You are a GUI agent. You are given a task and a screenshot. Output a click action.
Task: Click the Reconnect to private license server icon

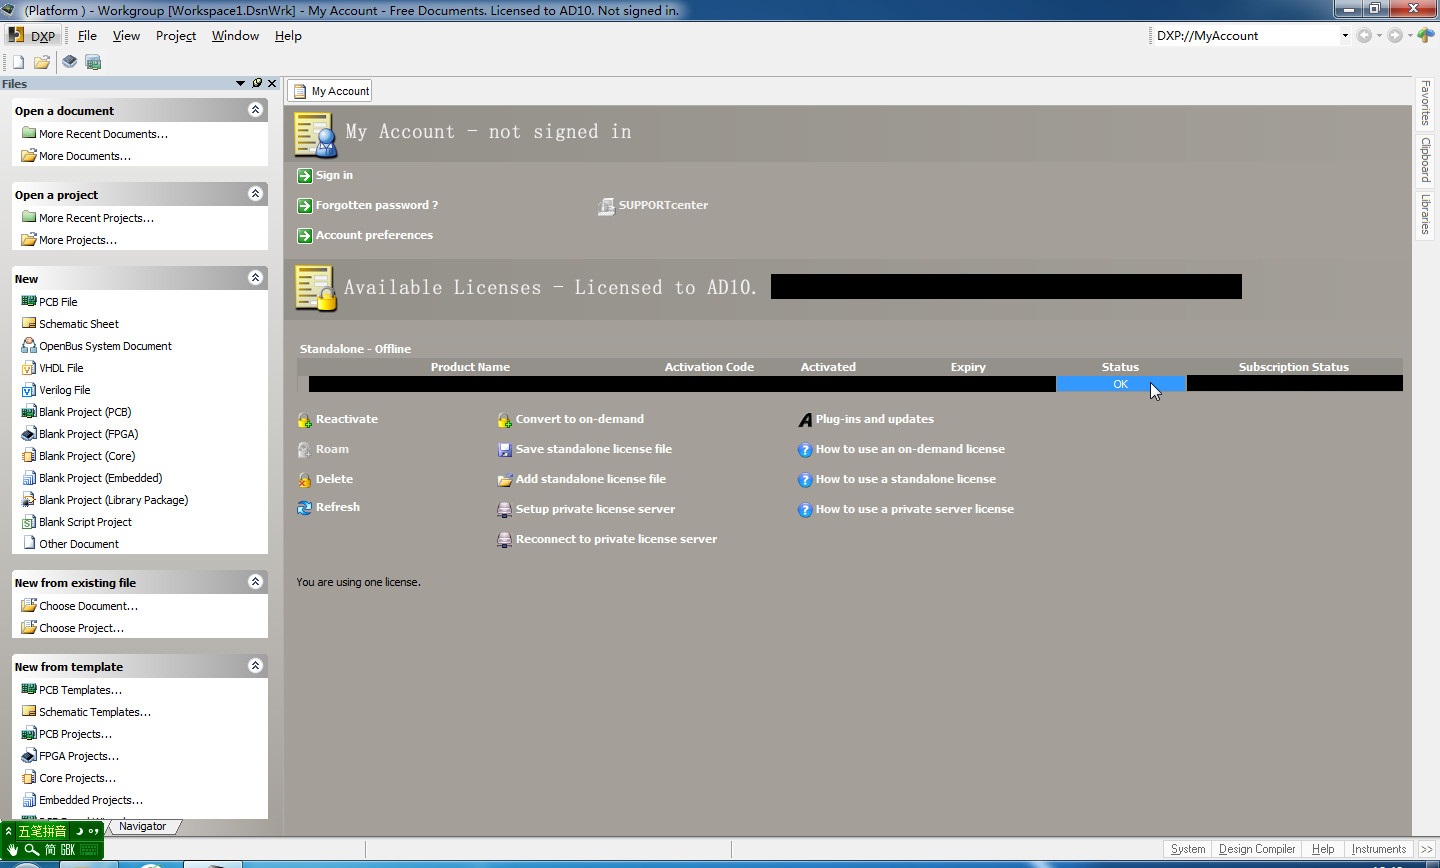point(505,540)
